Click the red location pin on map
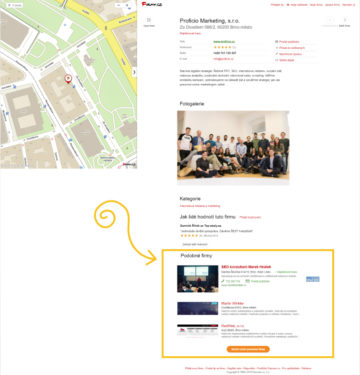 (68, 79)
